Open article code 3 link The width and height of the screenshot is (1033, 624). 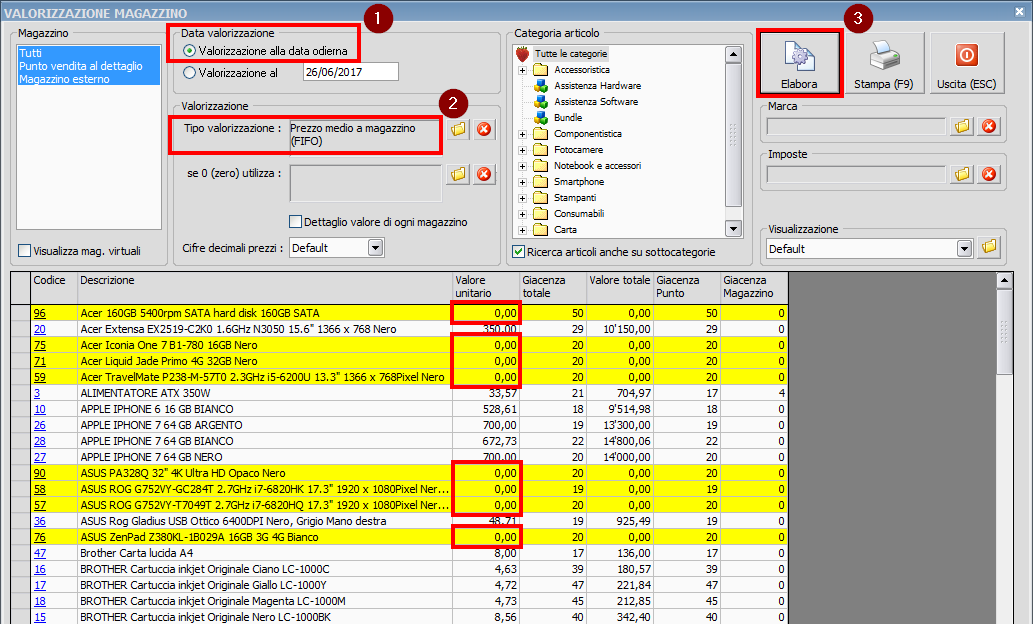[37, 393]
